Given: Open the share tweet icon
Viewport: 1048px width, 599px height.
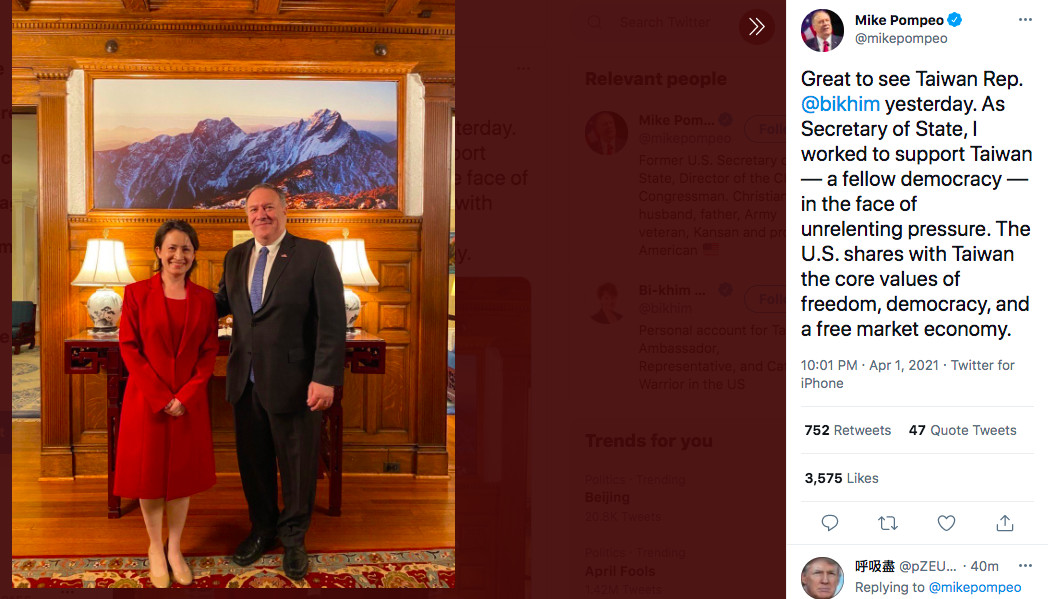Looking at the screenshot, I should 1005,523.
